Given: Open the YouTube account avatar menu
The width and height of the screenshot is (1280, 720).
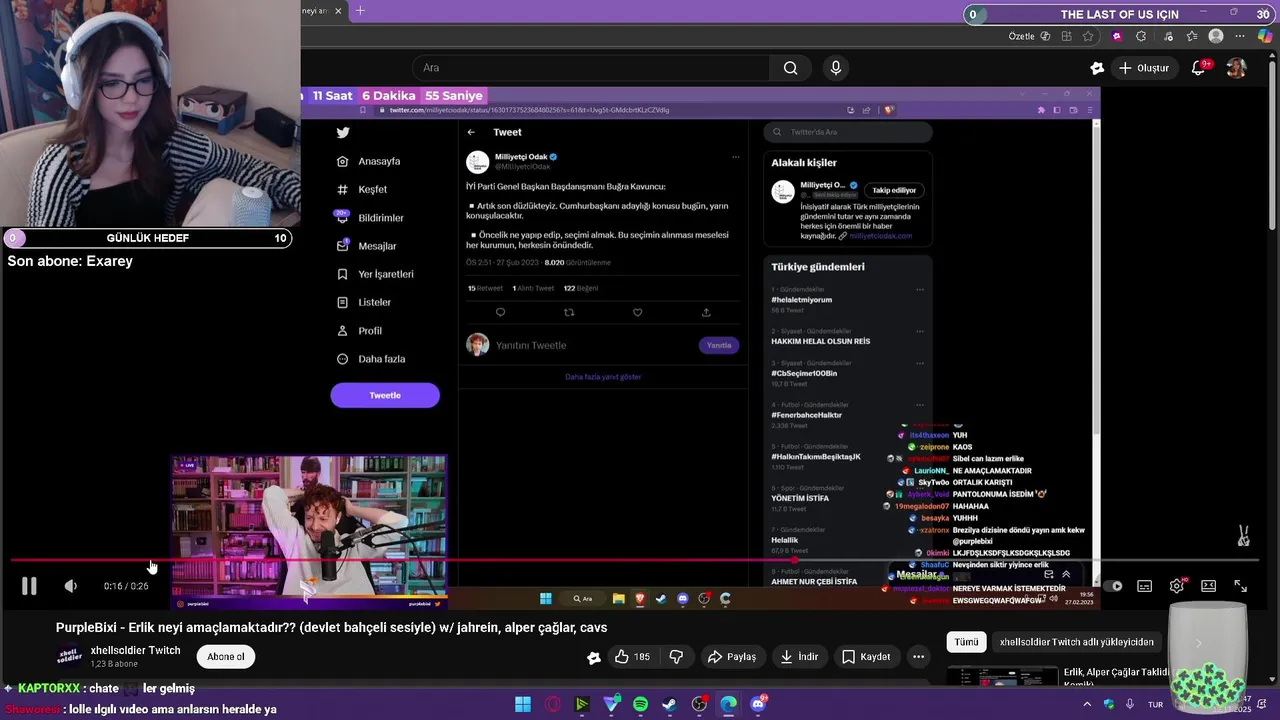Looking at the screenshot, I should coord(1237,68).
